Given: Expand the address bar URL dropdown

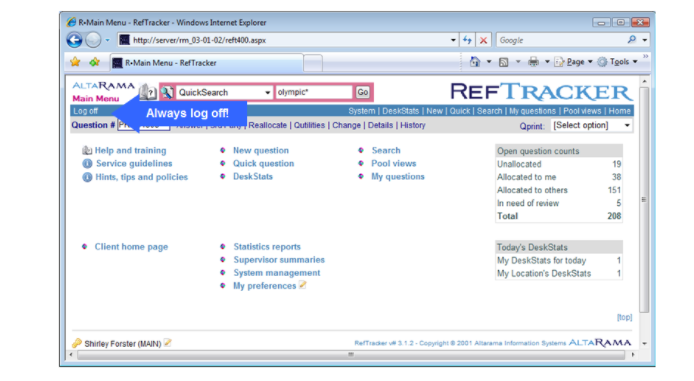Looking at the screenshot, I should tap(453, 40).
